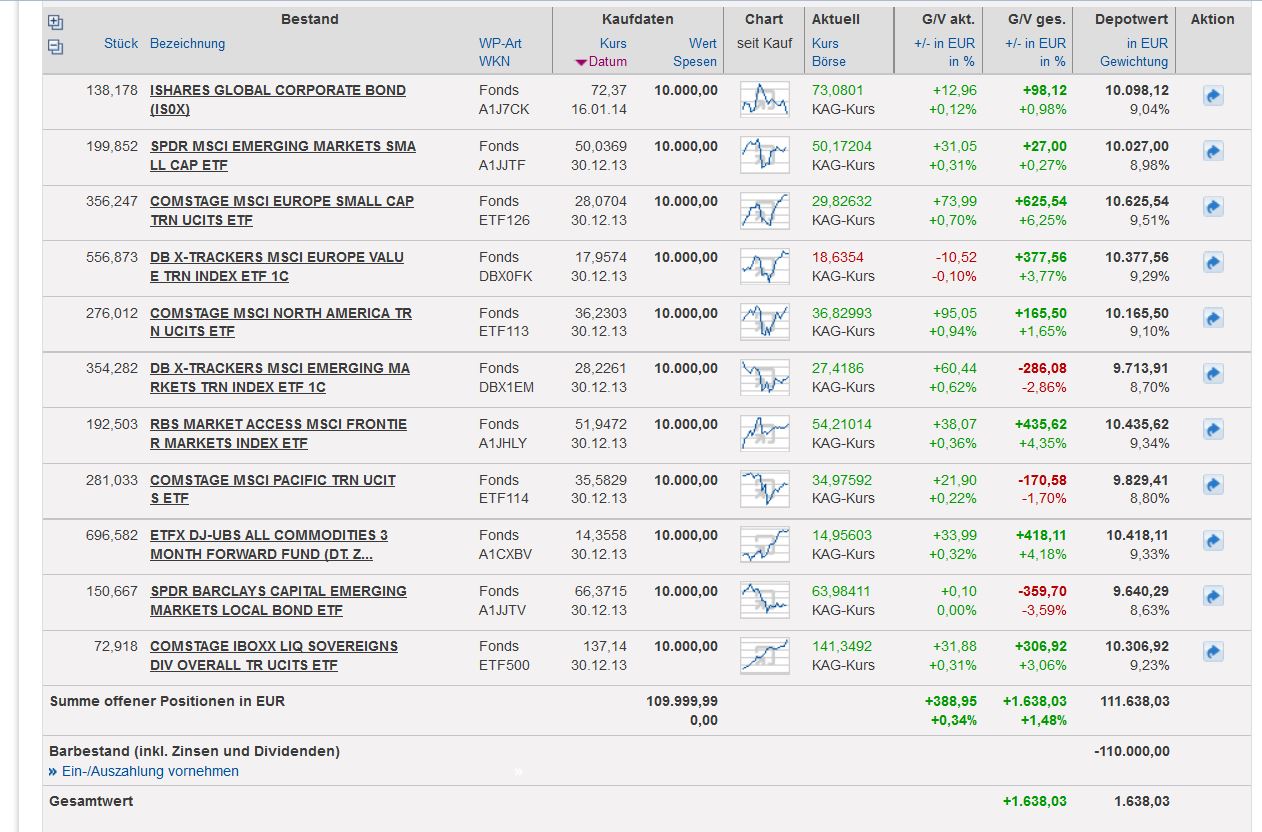Click action icon for Comstage iBoxx Liq Sovereigns

(x=1213, y=652)
